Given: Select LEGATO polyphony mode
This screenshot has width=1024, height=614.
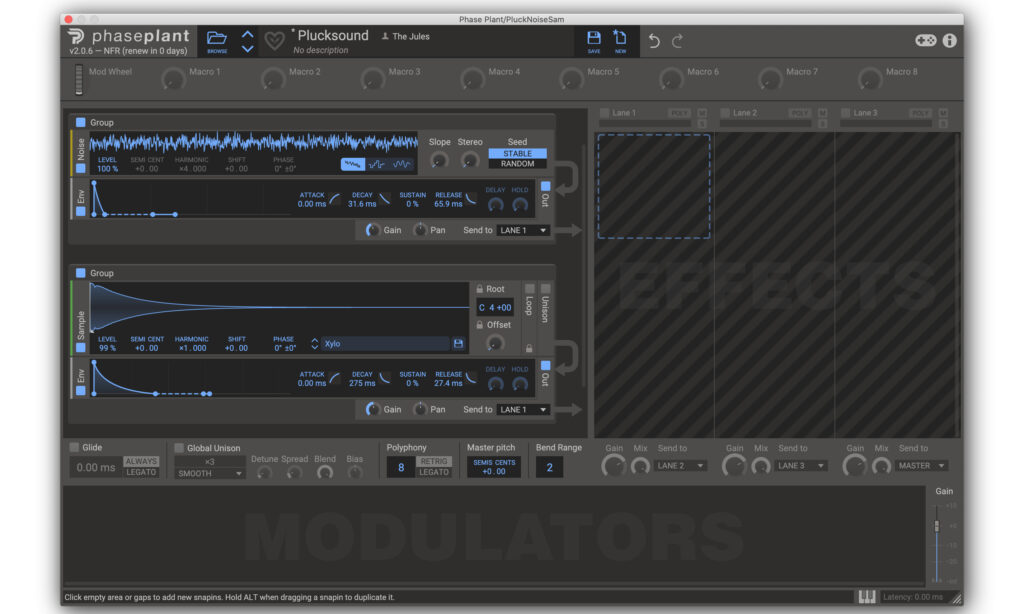Looking at the screenshot, I should click(x=434, y=472).
